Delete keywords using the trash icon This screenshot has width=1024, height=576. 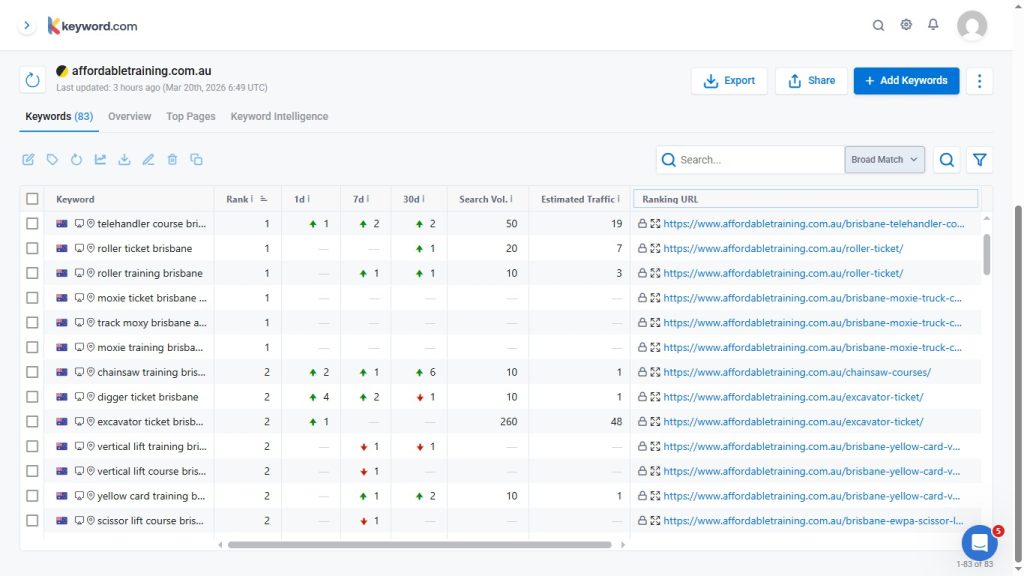tap(171, 159)
